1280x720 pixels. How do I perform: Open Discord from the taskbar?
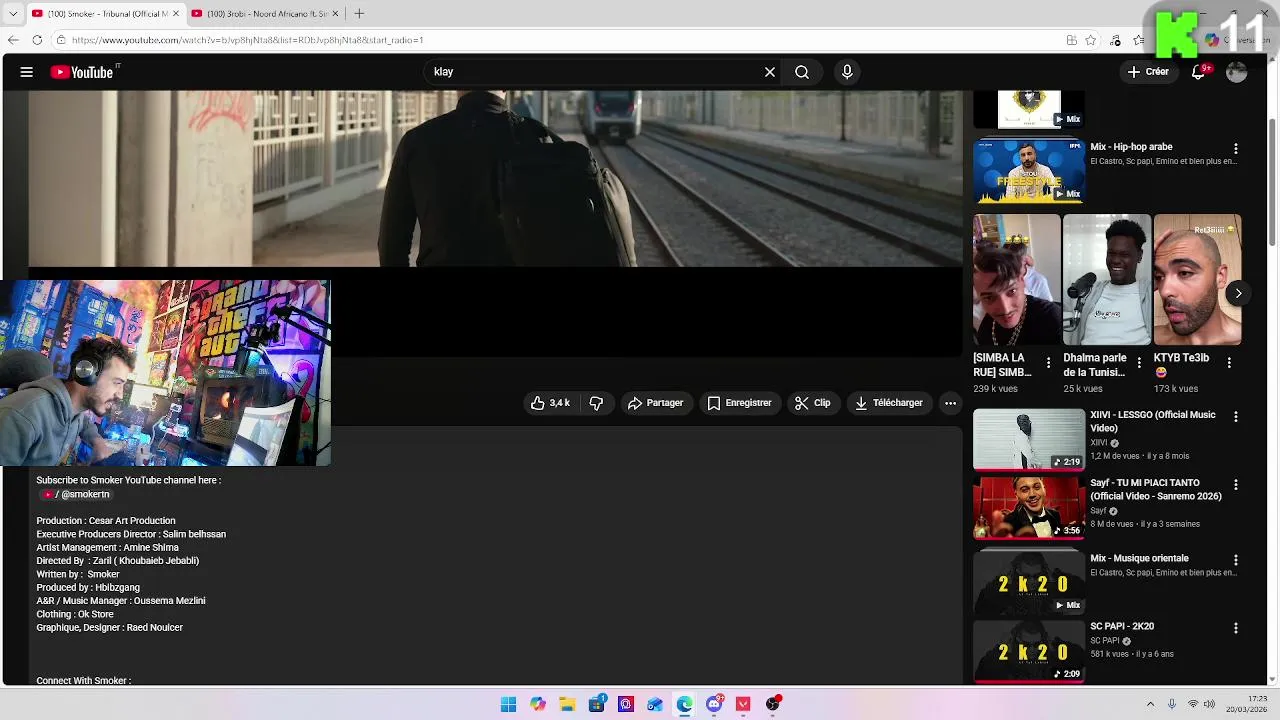(x=714, y=704)
